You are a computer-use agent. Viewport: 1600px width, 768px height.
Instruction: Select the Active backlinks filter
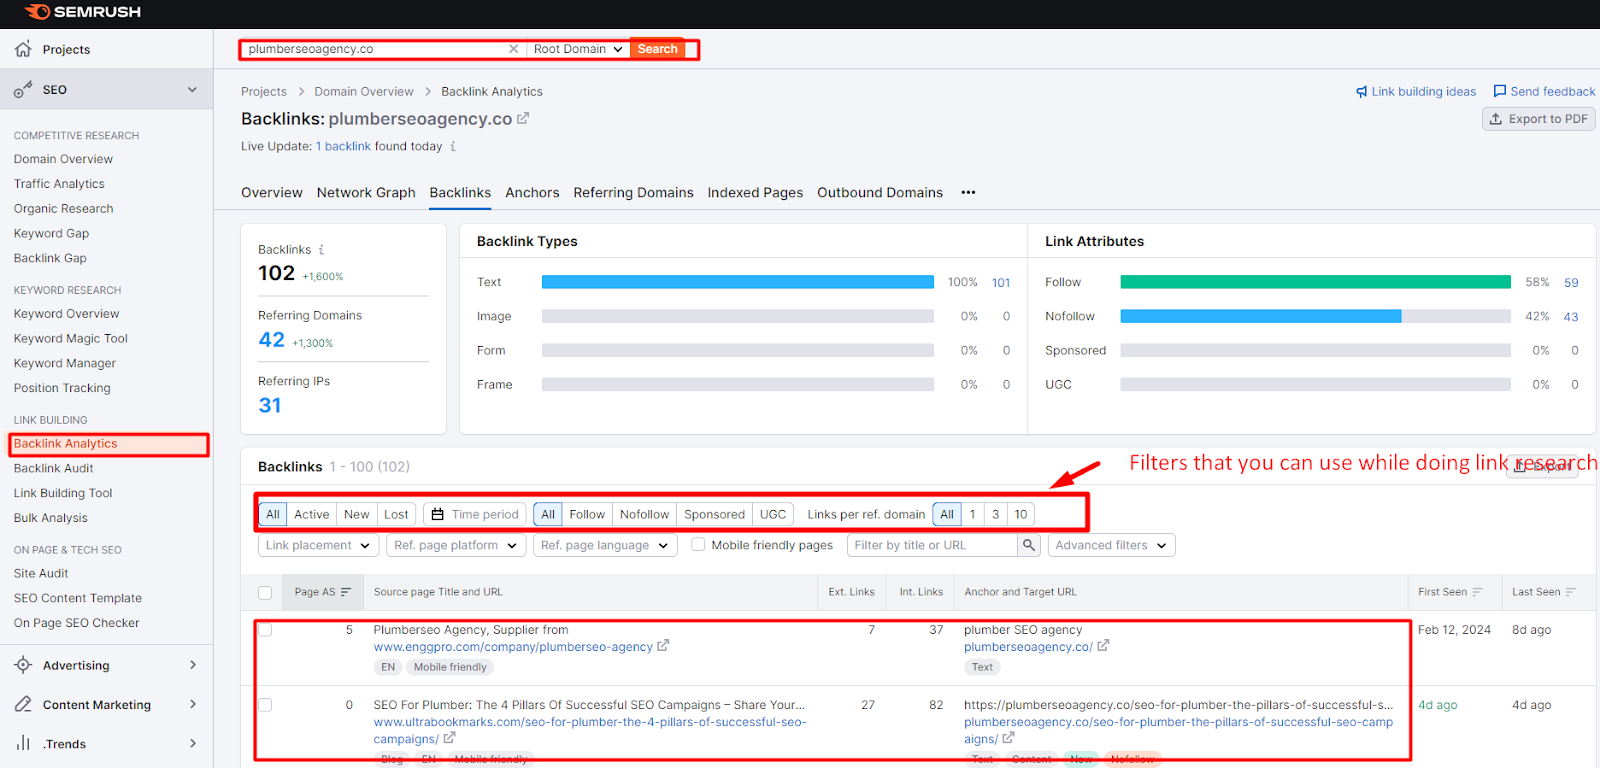click(311, 514)
